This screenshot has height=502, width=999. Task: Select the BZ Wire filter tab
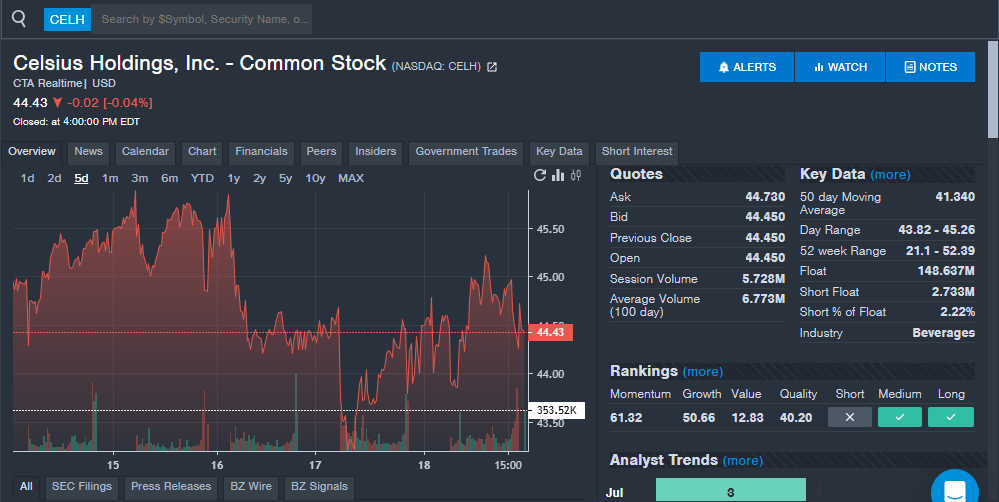click(x=251, y=487)
